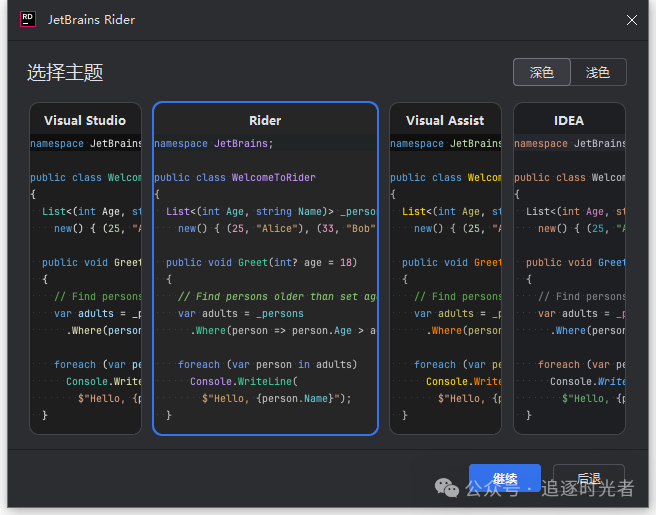Click the JetBrains Rider window title text
Image resolution: width=656 pixels, height=515 pixels.
click(91, 20)
